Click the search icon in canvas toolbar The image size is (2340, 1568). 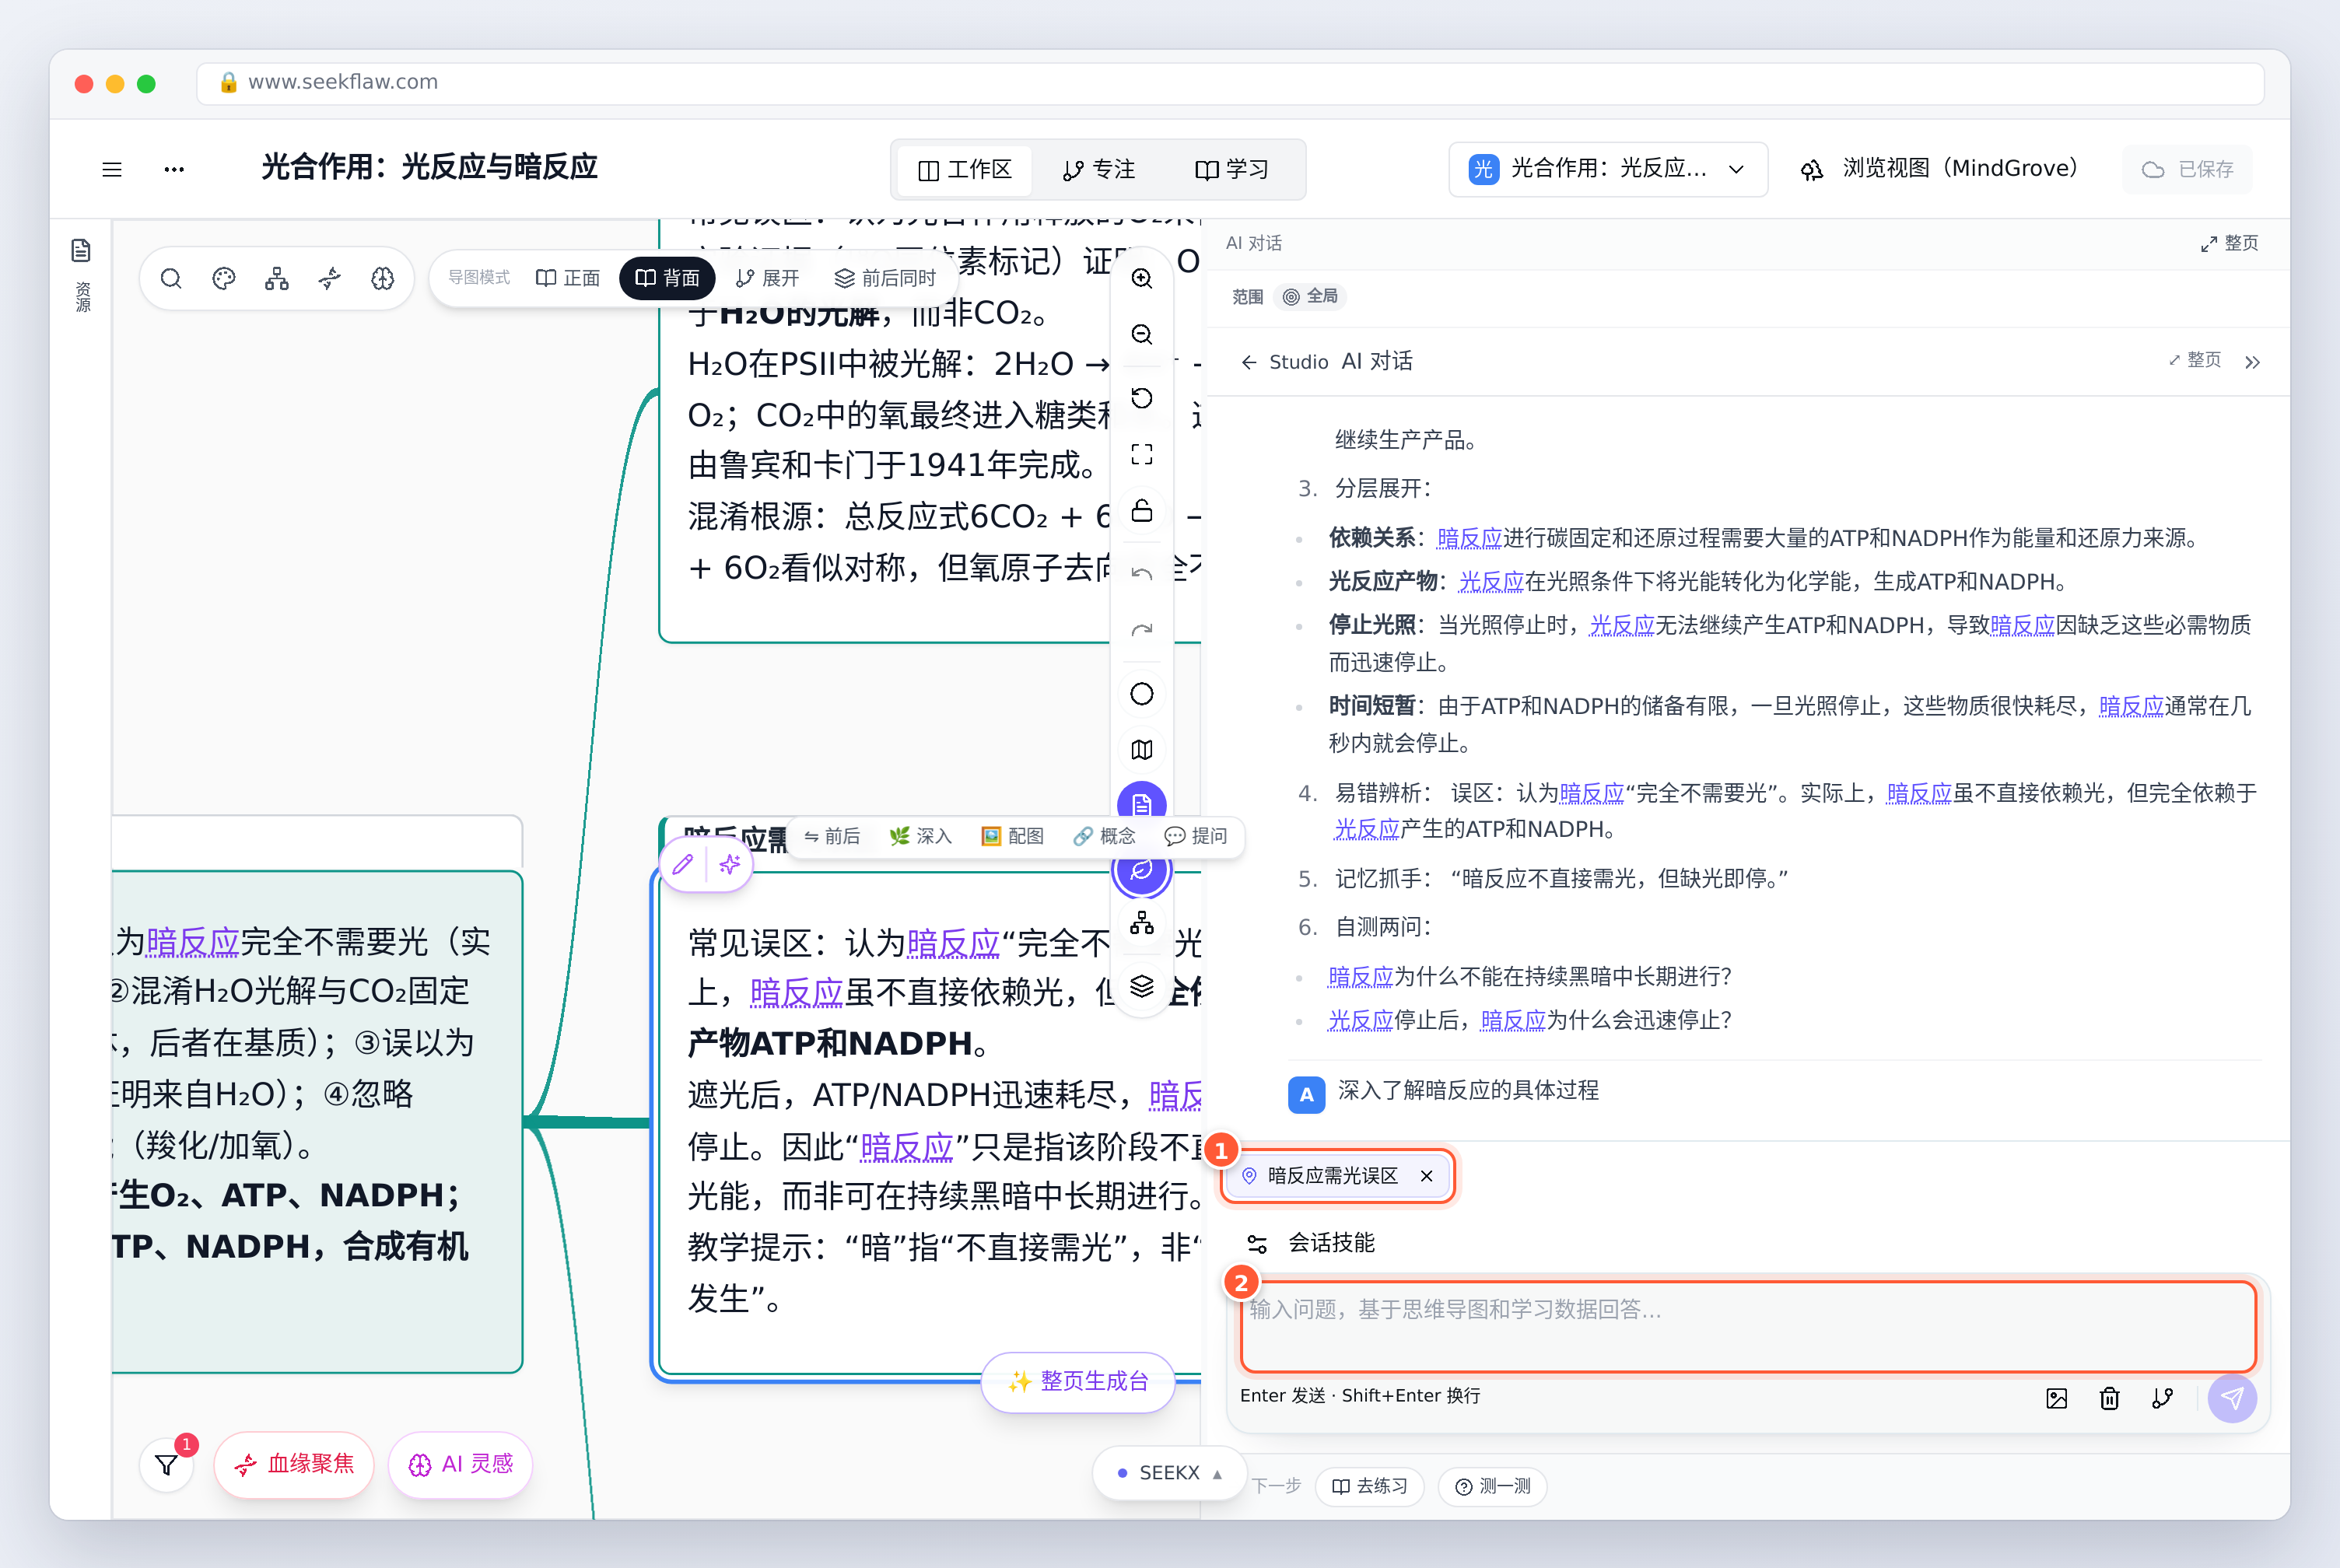click(171, 278)
